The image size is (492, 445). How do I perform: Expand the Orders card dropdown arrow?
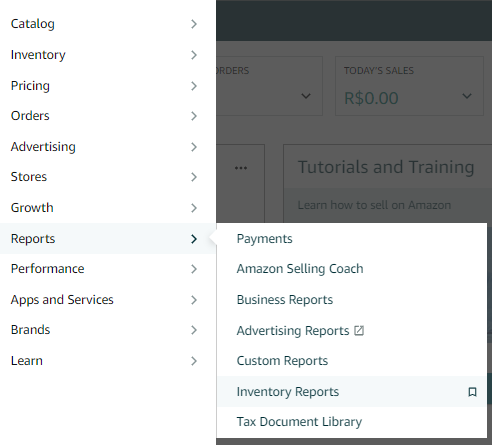point(306,96)
